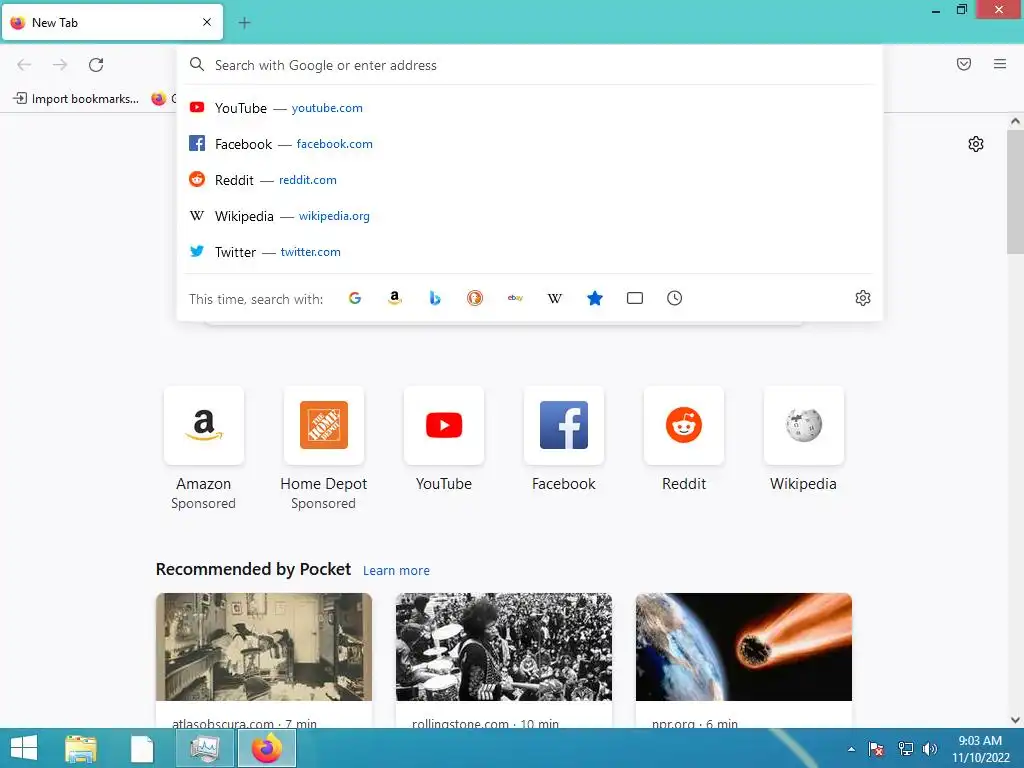This screenshot has width=1024, height=768.
Task: Click blank document taskbar icon
Action: pyautogui.click(x=142, y=748)
